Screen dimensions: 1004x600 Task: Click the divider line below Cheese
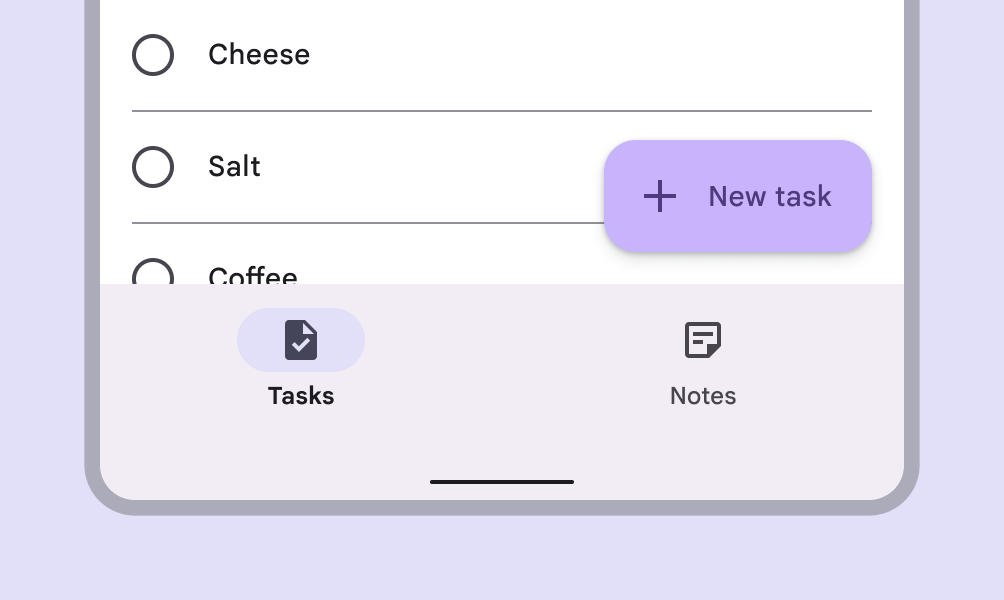pos(502,111)
